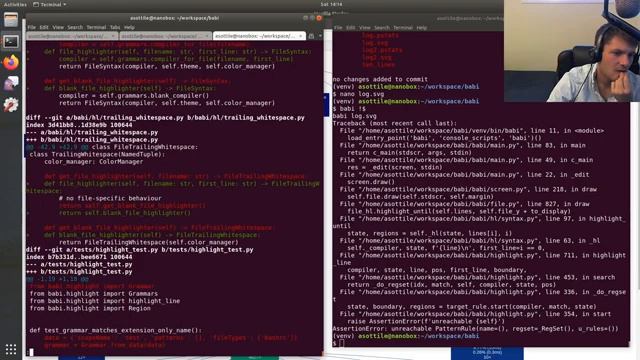Viewport: 640px width, 360px height.
Task: Click 'diff --git a/babi/hl/trailing_whitespace.py' line
Action: coord(165,118)
